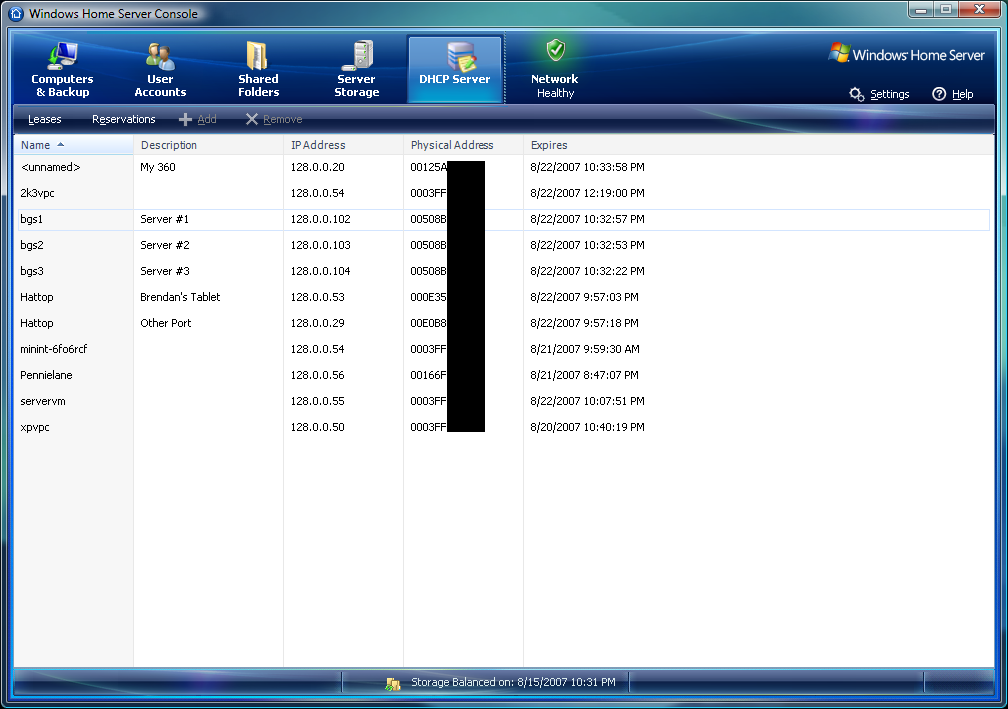Click the My 360 description cell
Image resolution: width=1008 pixels, height=709 pixels.
click(x=158, y=167)
